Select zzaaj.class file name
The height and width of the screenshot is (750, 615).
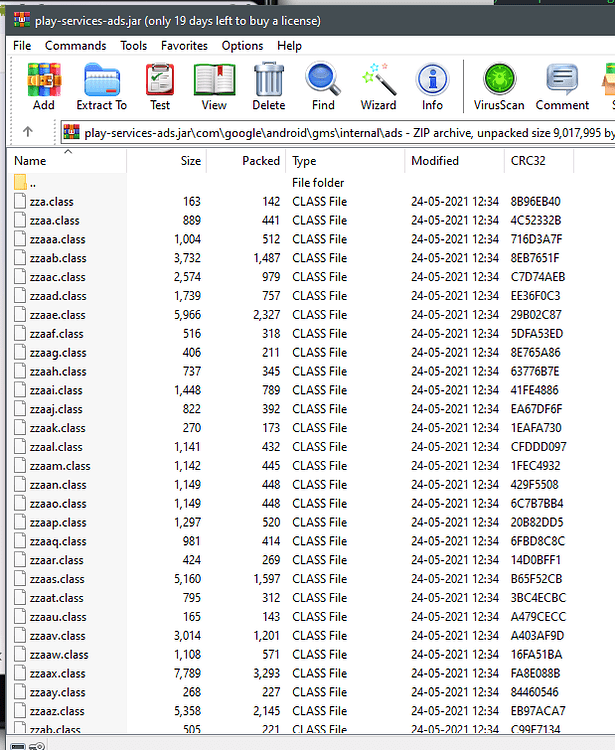tap(56, 409)
